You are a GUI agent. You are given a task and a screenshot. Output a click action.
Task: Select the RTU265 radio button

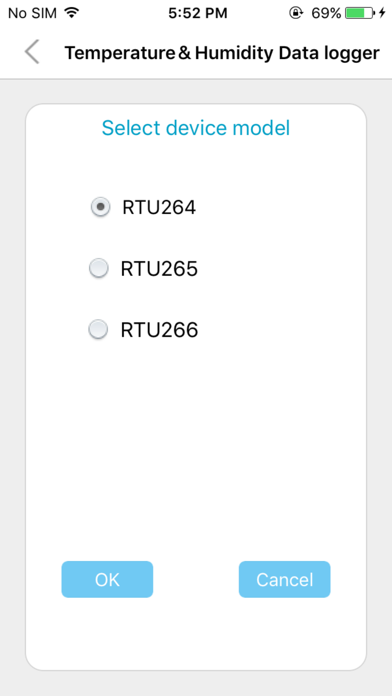pyautogui.click(x=99, y=268)
